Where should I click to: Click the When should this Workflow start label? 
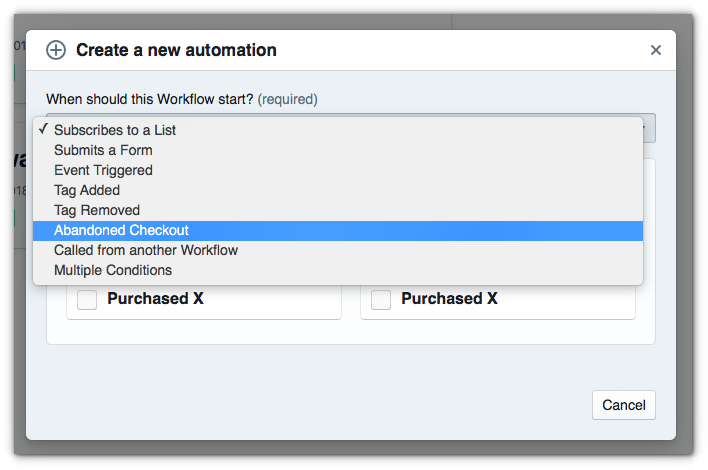pyautogui.click(x=149, y=99)
